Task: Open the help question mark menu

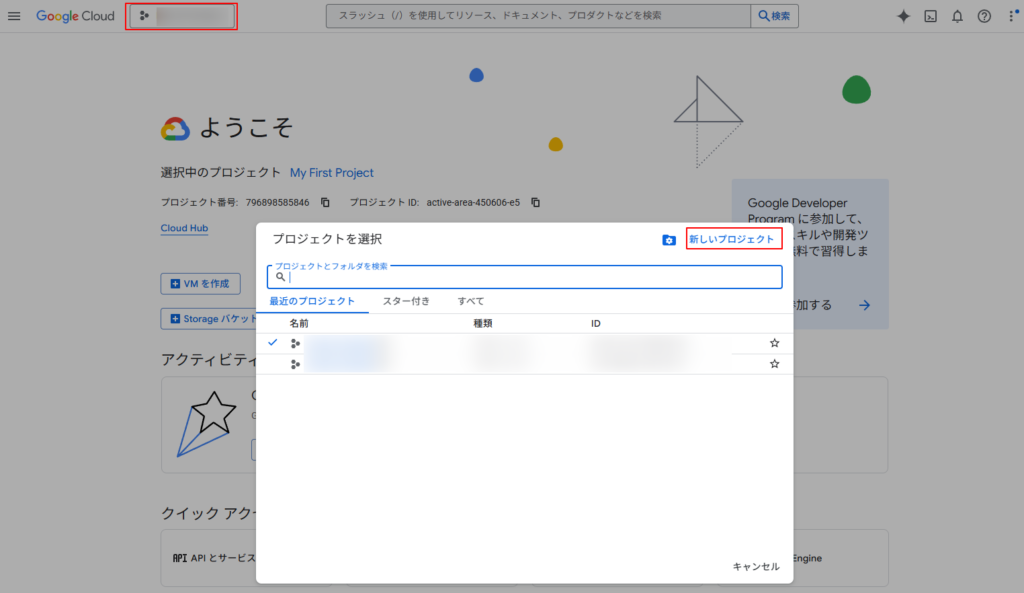Action: pyautogui.click(x=984, y=16)
